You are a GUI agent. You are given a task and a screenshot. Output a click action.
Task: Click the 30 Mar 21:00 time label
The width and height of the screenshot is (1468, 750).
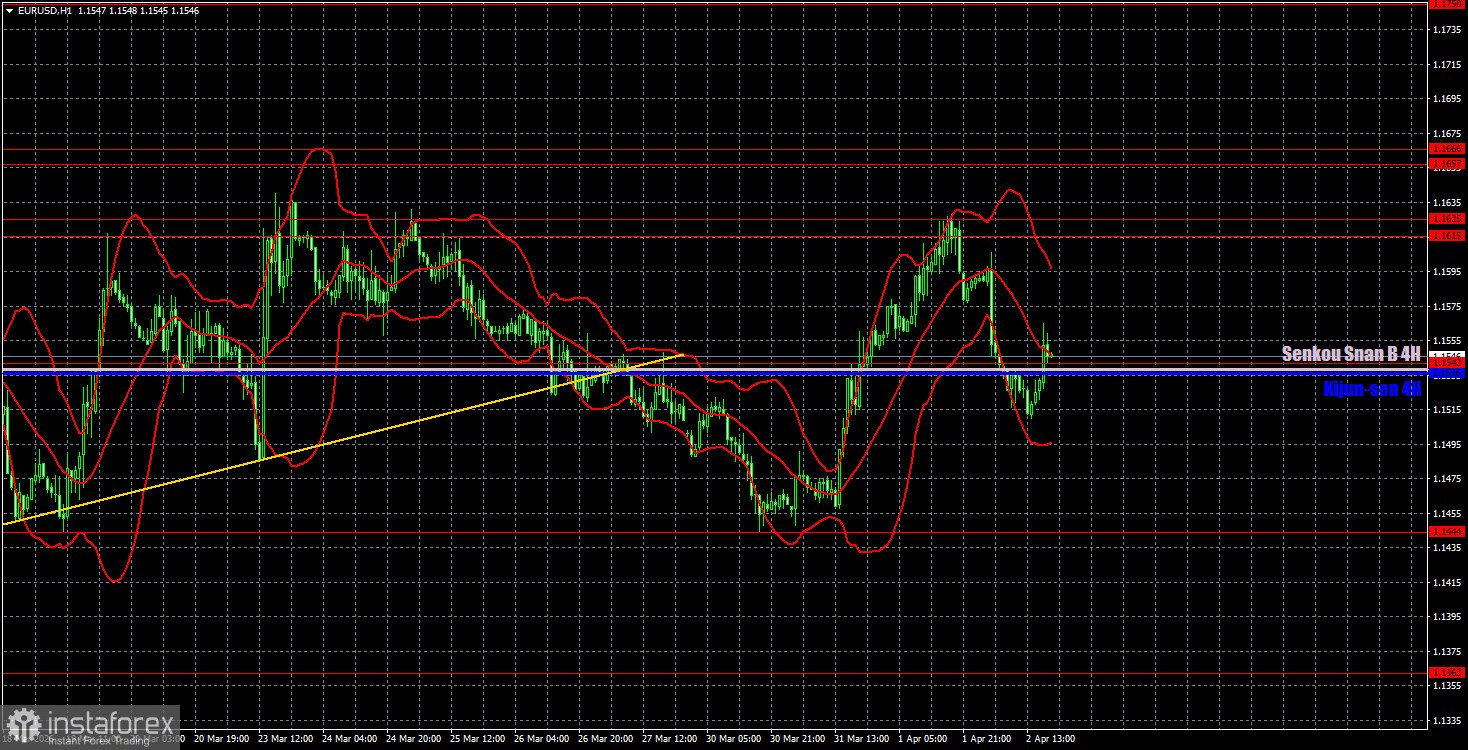tap(797, 739)
